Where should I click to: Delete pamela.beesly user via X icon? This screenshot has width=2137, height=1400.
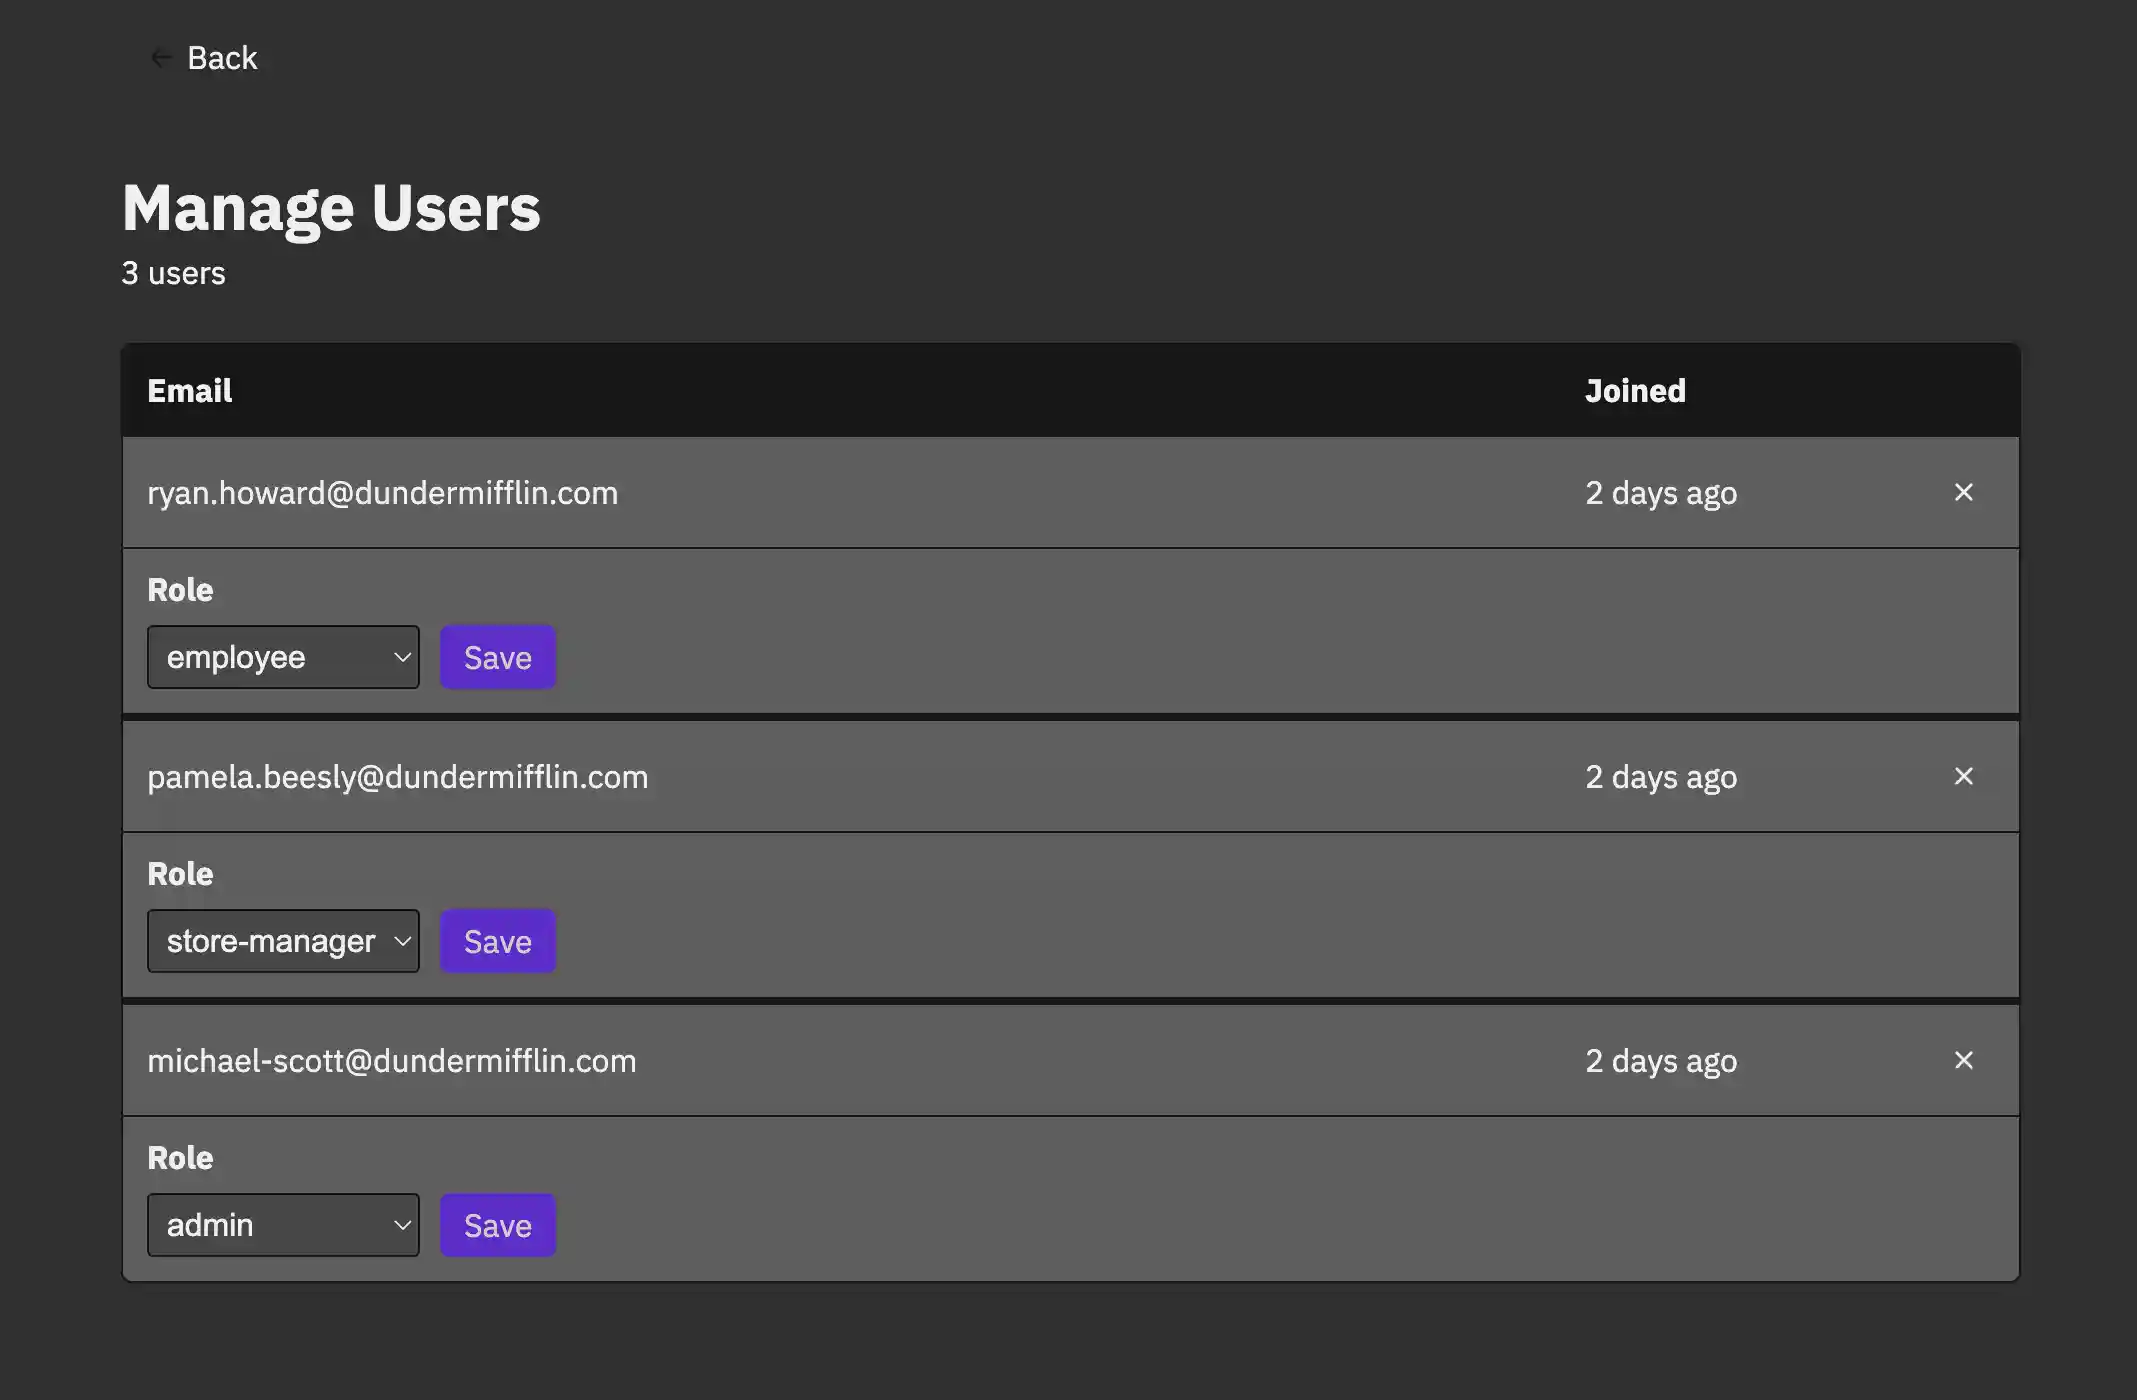pos(1963,776)
